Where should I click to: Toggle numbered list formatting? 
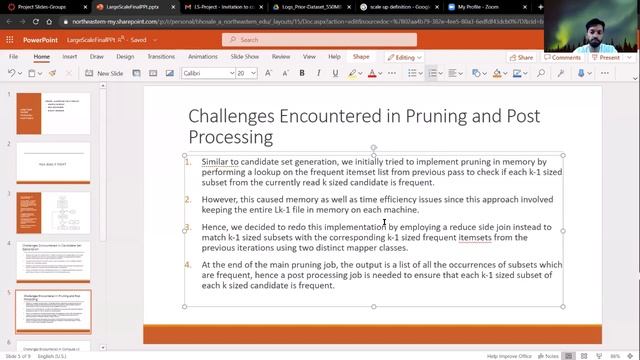[432, 73]
